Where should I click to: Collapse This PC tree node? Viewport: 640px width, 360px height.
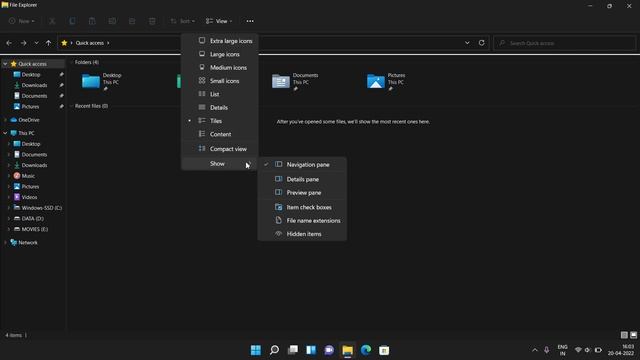pos(5,133)
